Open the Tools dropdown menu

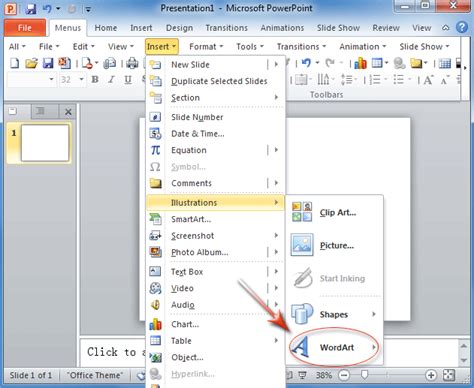click(x=250, y=47)
